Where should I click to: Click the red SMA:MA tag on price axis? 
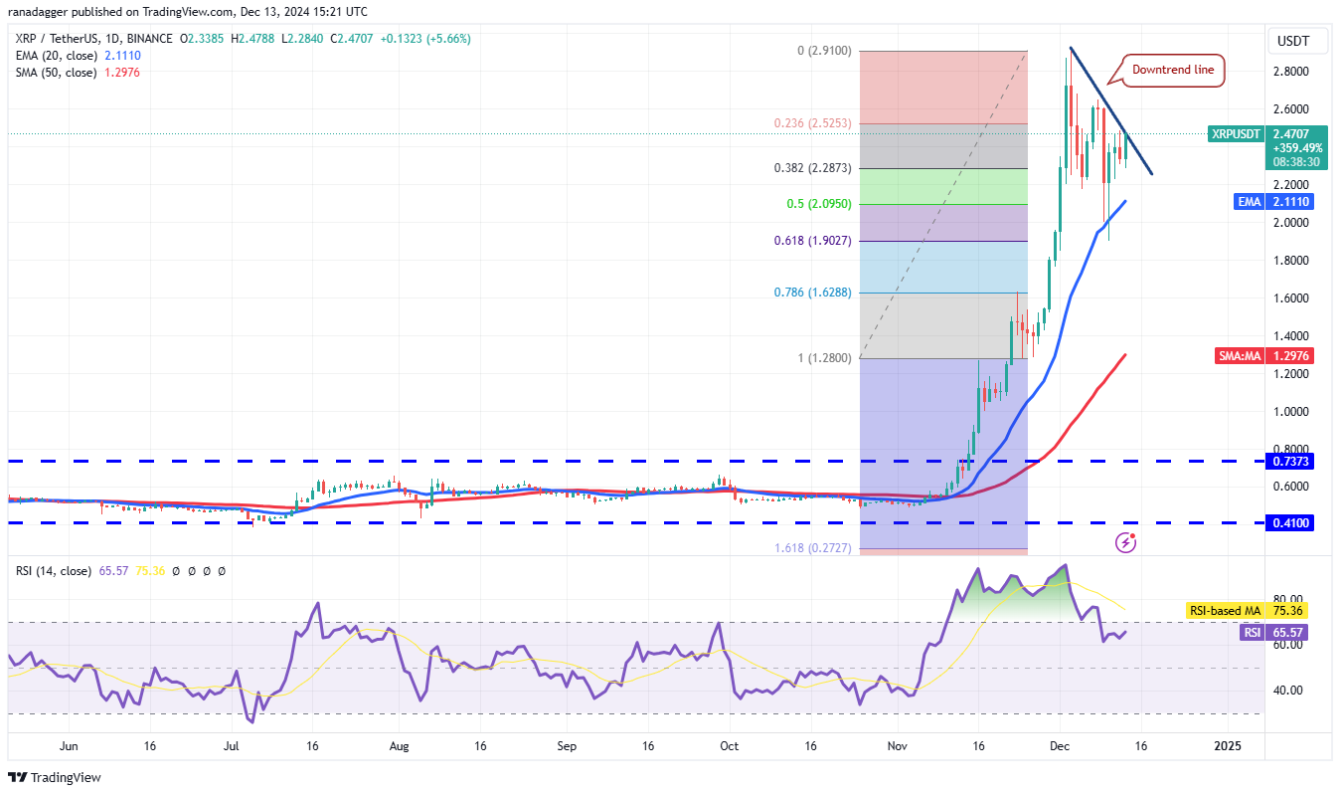click(x=1238, y=355)
